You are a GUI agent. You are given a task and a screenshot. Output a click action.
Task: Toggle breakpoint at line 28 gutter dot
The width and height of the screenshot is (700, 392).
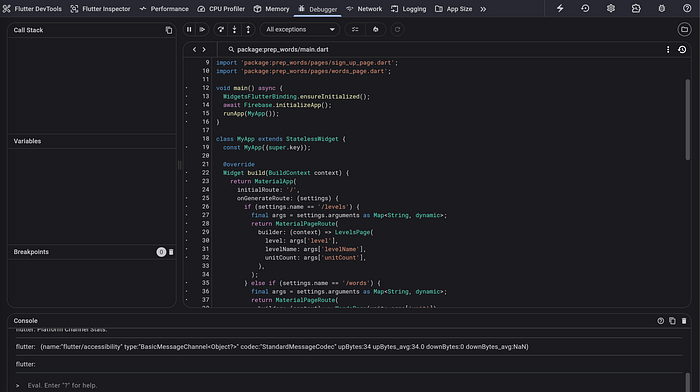(187, 224)
